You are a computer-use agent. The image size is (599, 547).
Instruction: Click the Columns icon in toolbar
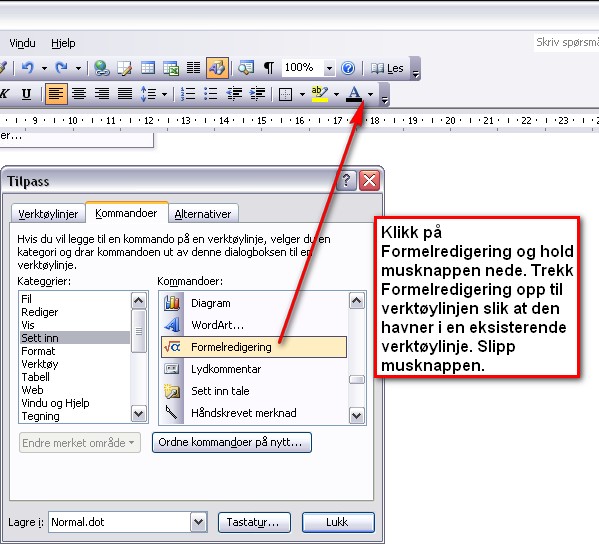click(193, 68)
